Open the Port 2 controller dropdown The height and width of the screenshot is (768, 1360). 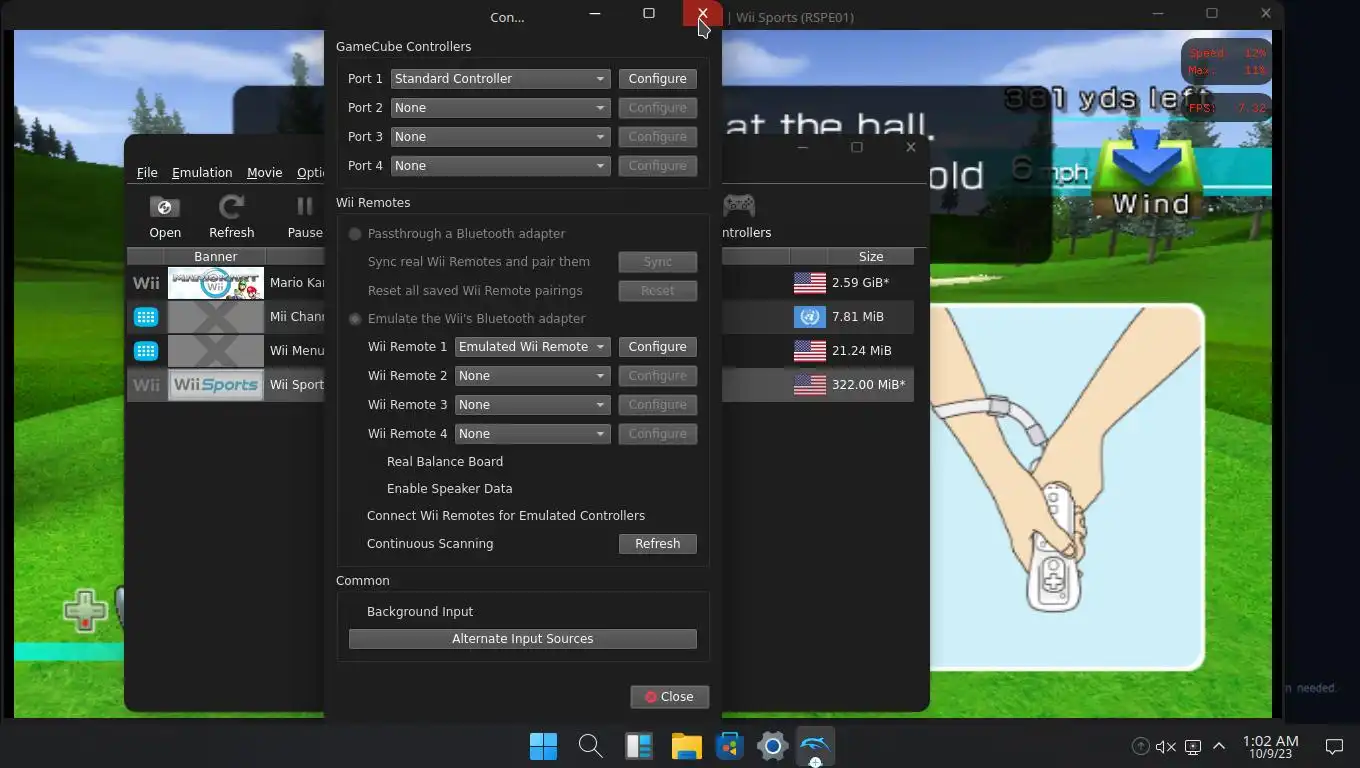click(501, 108)
